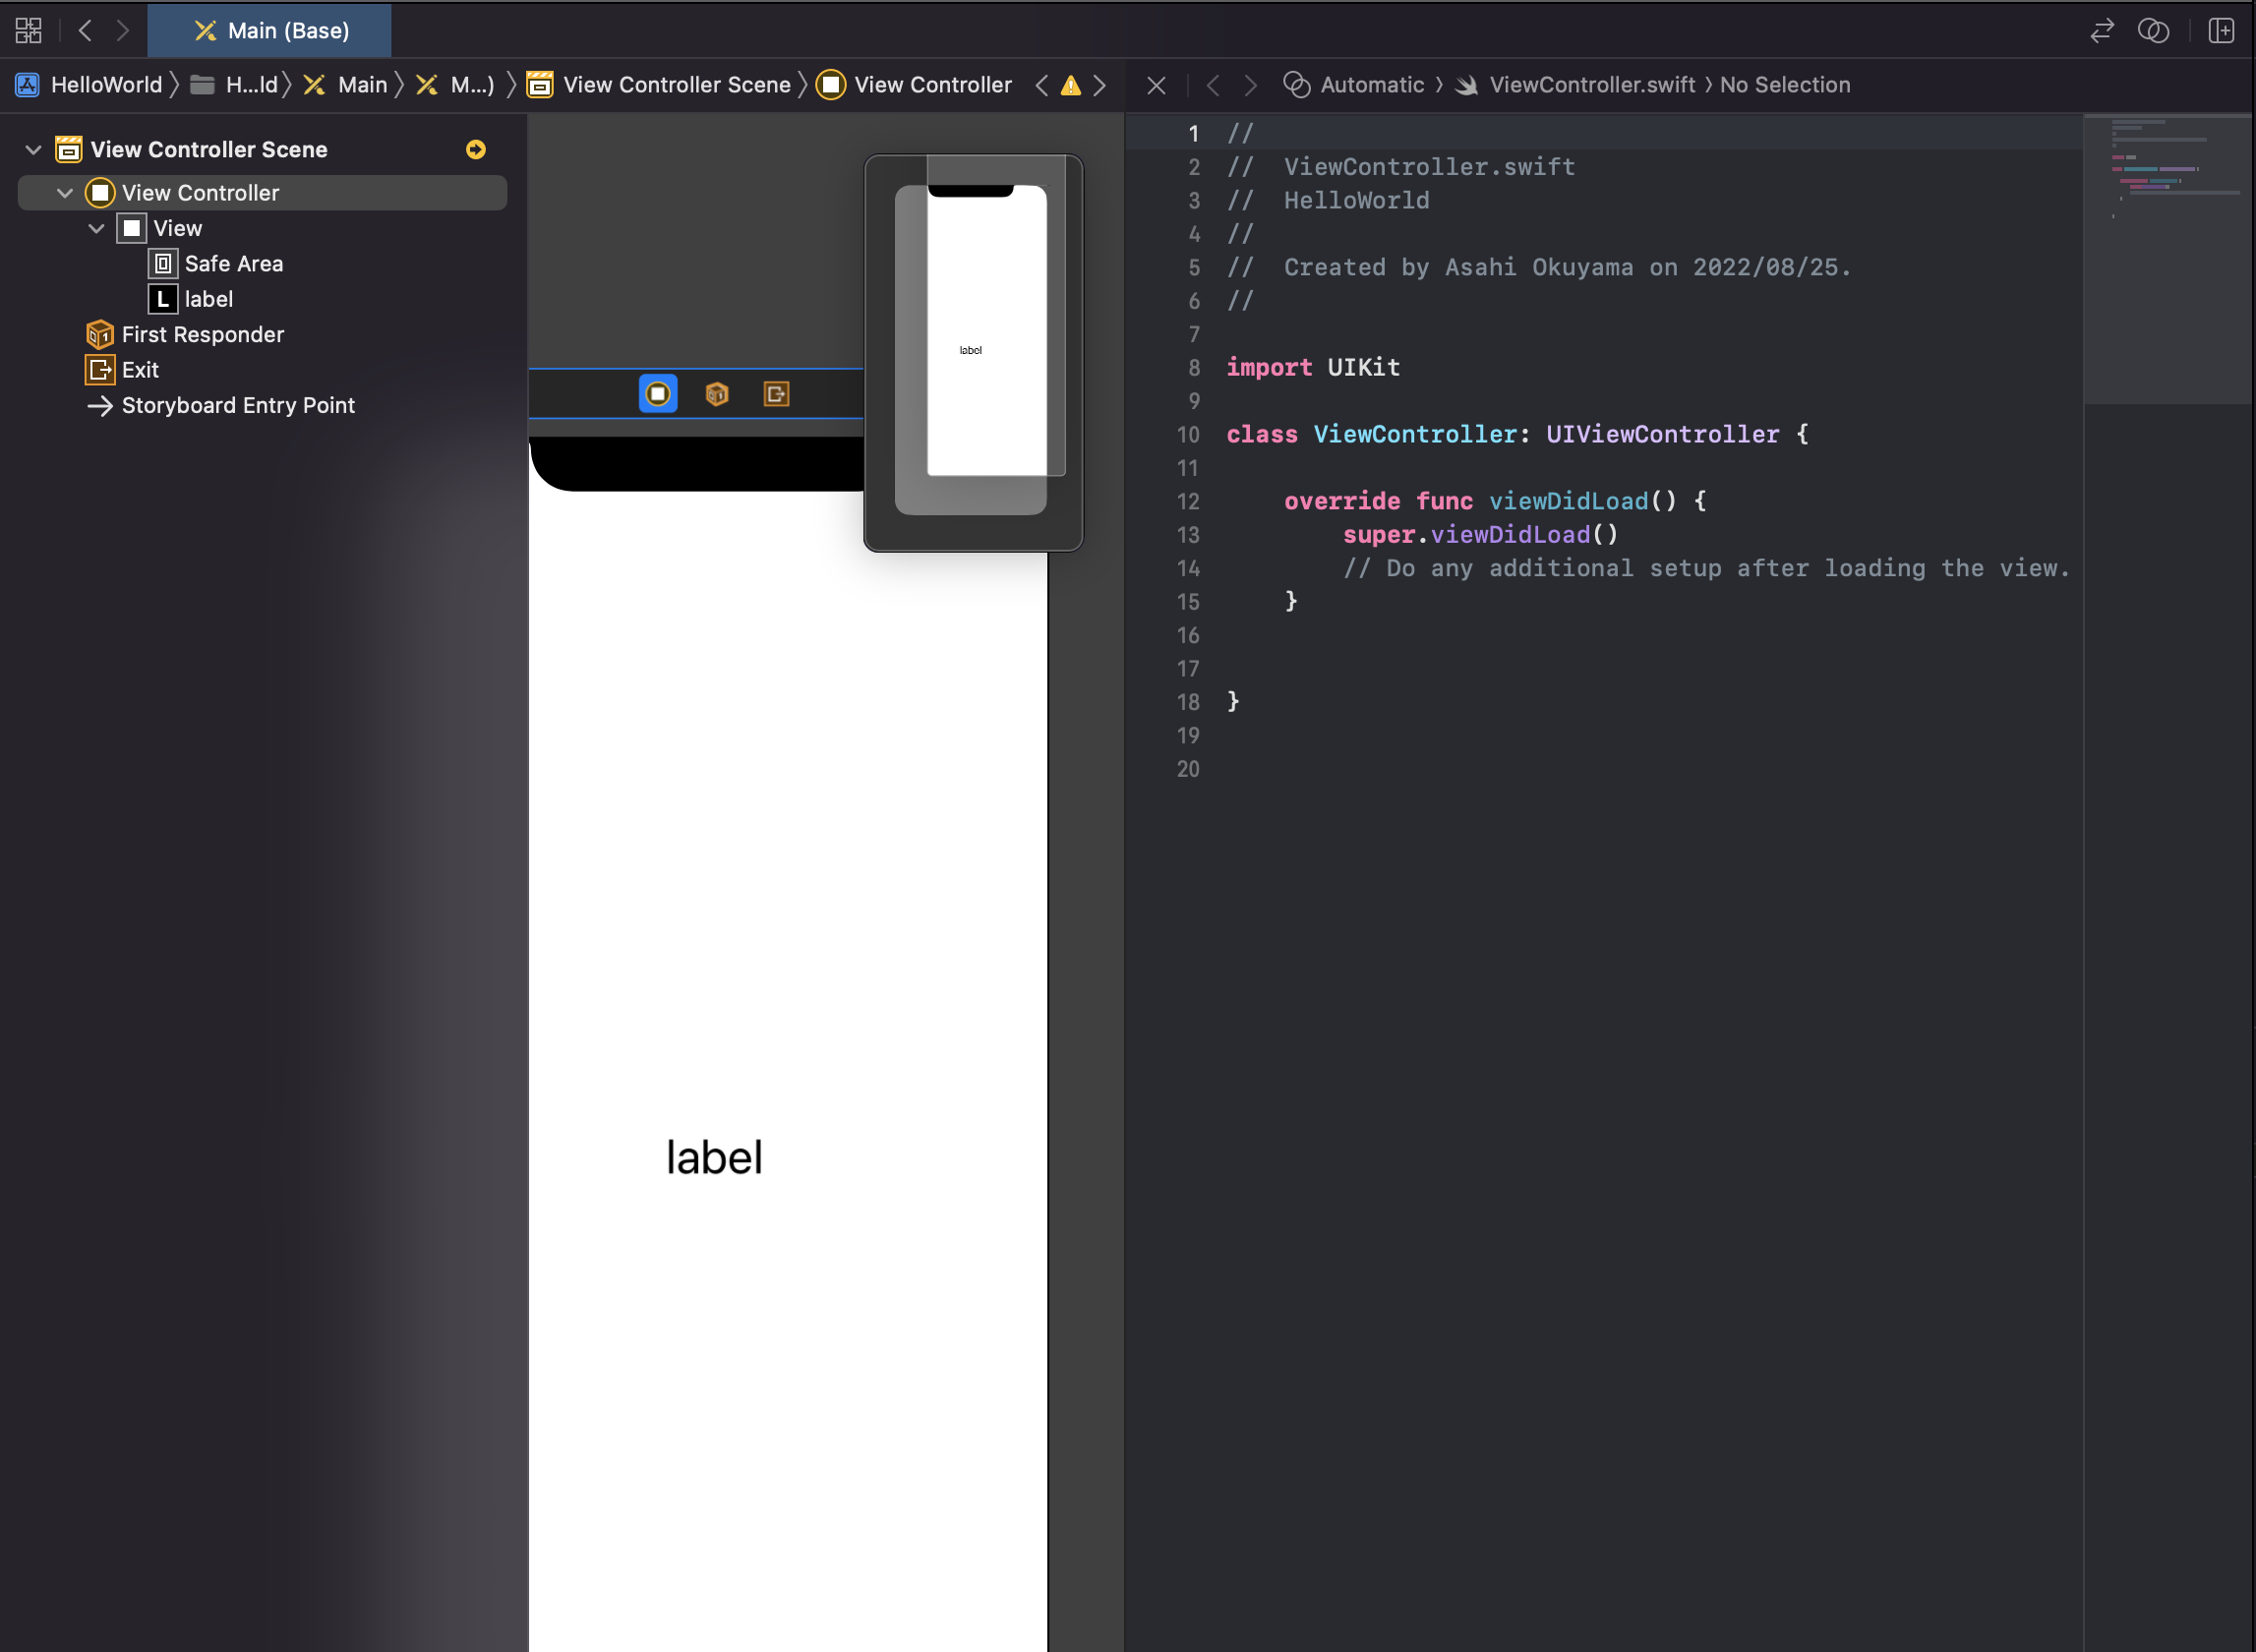Collapse the View node in outline
Screen dimensions: 2256x1652
tap(96, 228)
